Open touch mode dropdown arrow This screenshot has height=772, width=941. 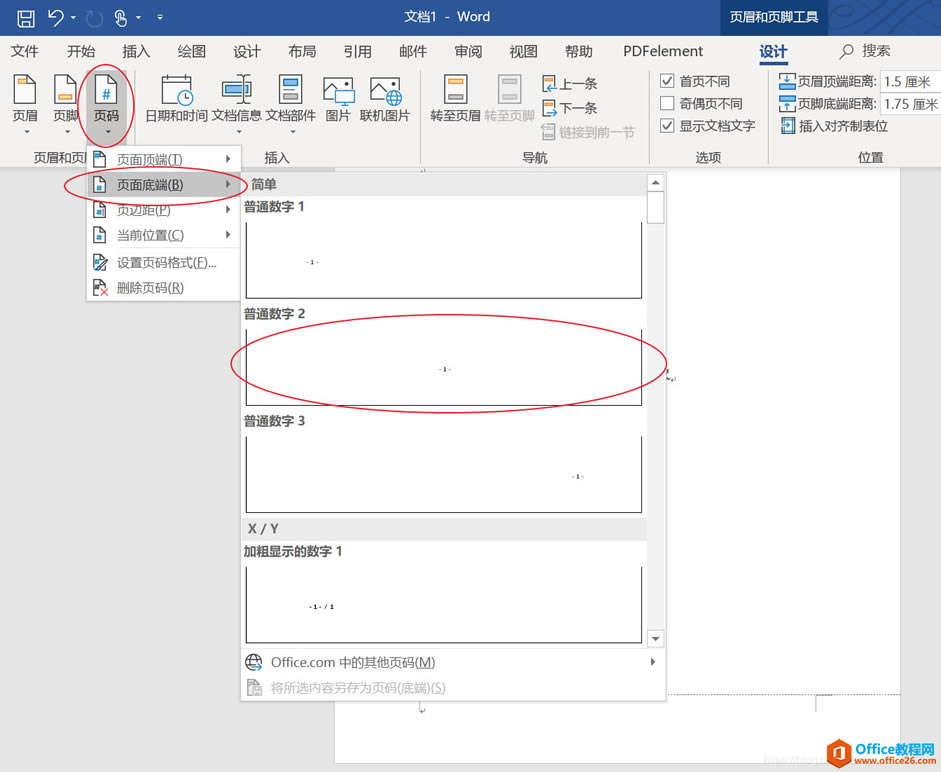tap(138, 18)
